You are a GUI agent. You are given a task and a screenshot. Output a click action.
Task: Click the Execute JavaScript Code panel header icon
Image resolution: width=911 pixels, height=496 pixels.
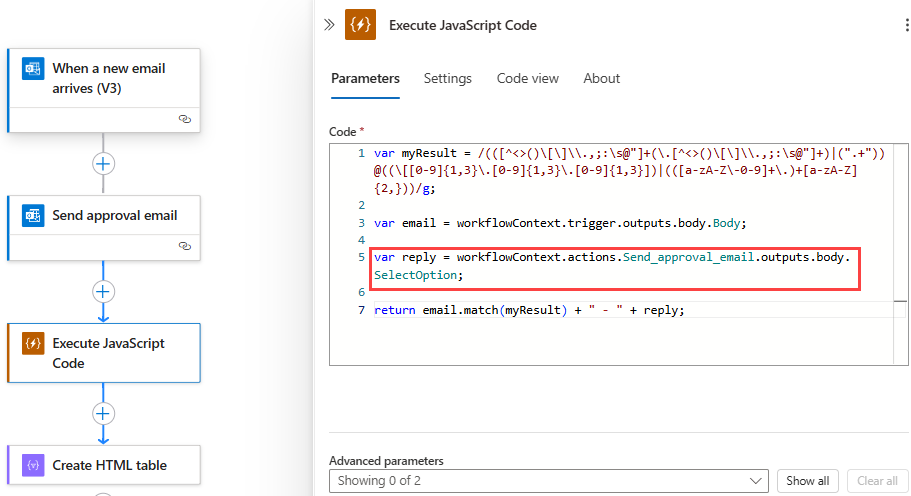coord(360,25)
